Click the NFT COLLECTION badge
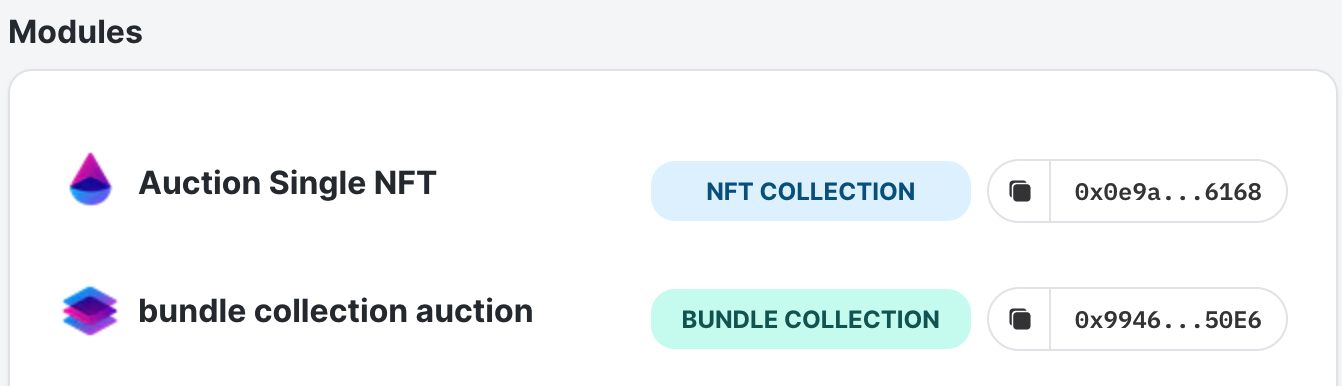Viewport: 1342px width, 386px height. pyautogui.click(x=811, y=190)
